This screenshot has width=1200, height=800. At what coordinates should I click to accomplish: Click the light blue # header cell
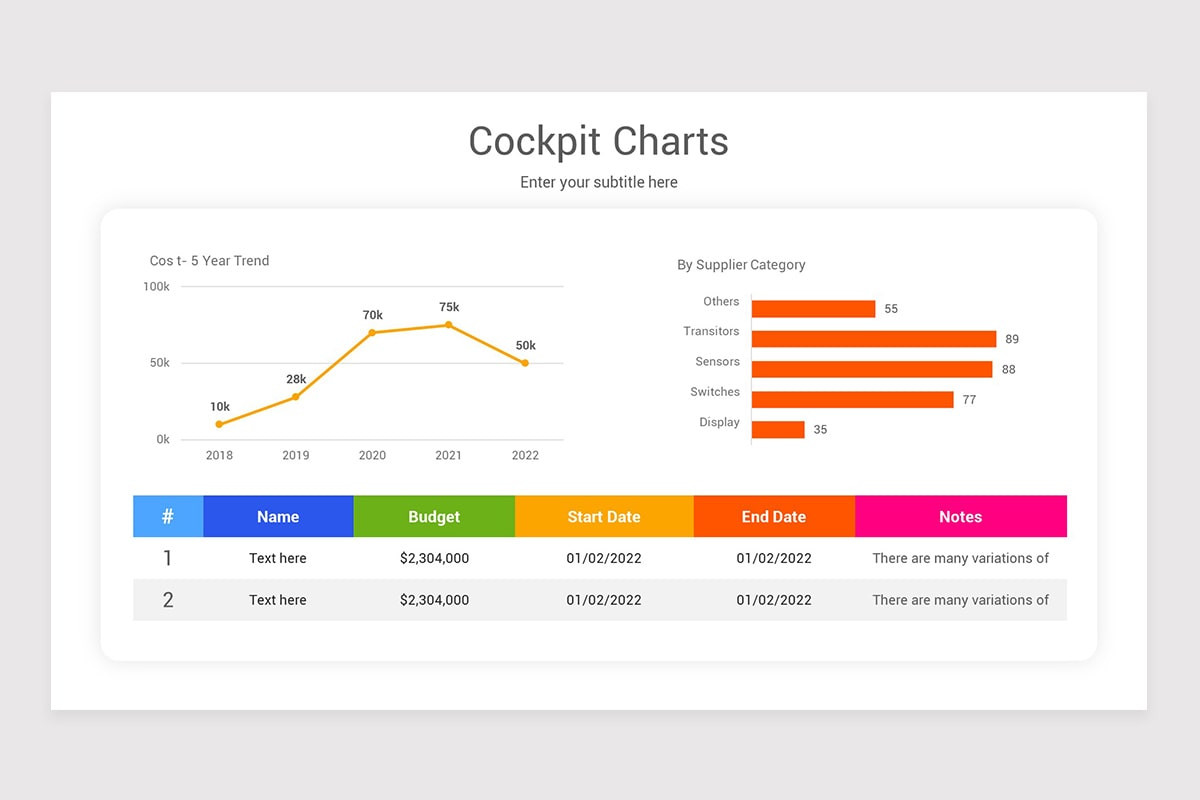[168, 516]
